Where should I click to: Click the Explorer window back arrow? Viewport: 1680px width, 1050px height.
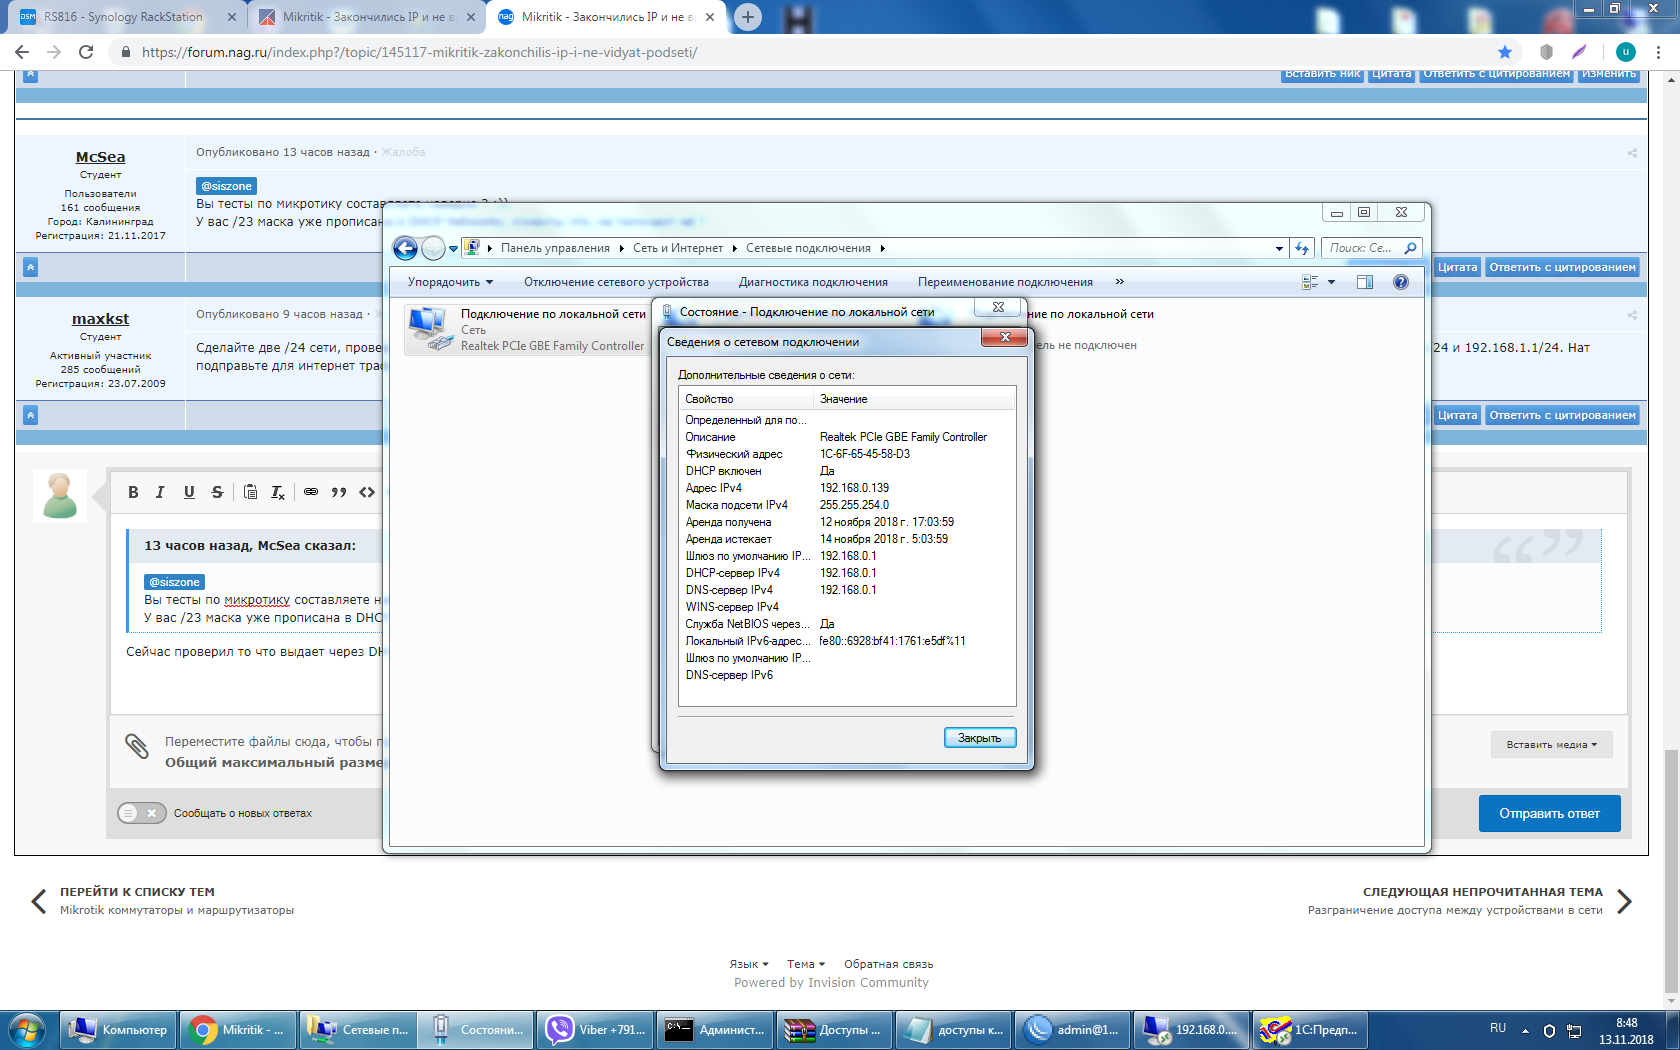click(405, 248)
